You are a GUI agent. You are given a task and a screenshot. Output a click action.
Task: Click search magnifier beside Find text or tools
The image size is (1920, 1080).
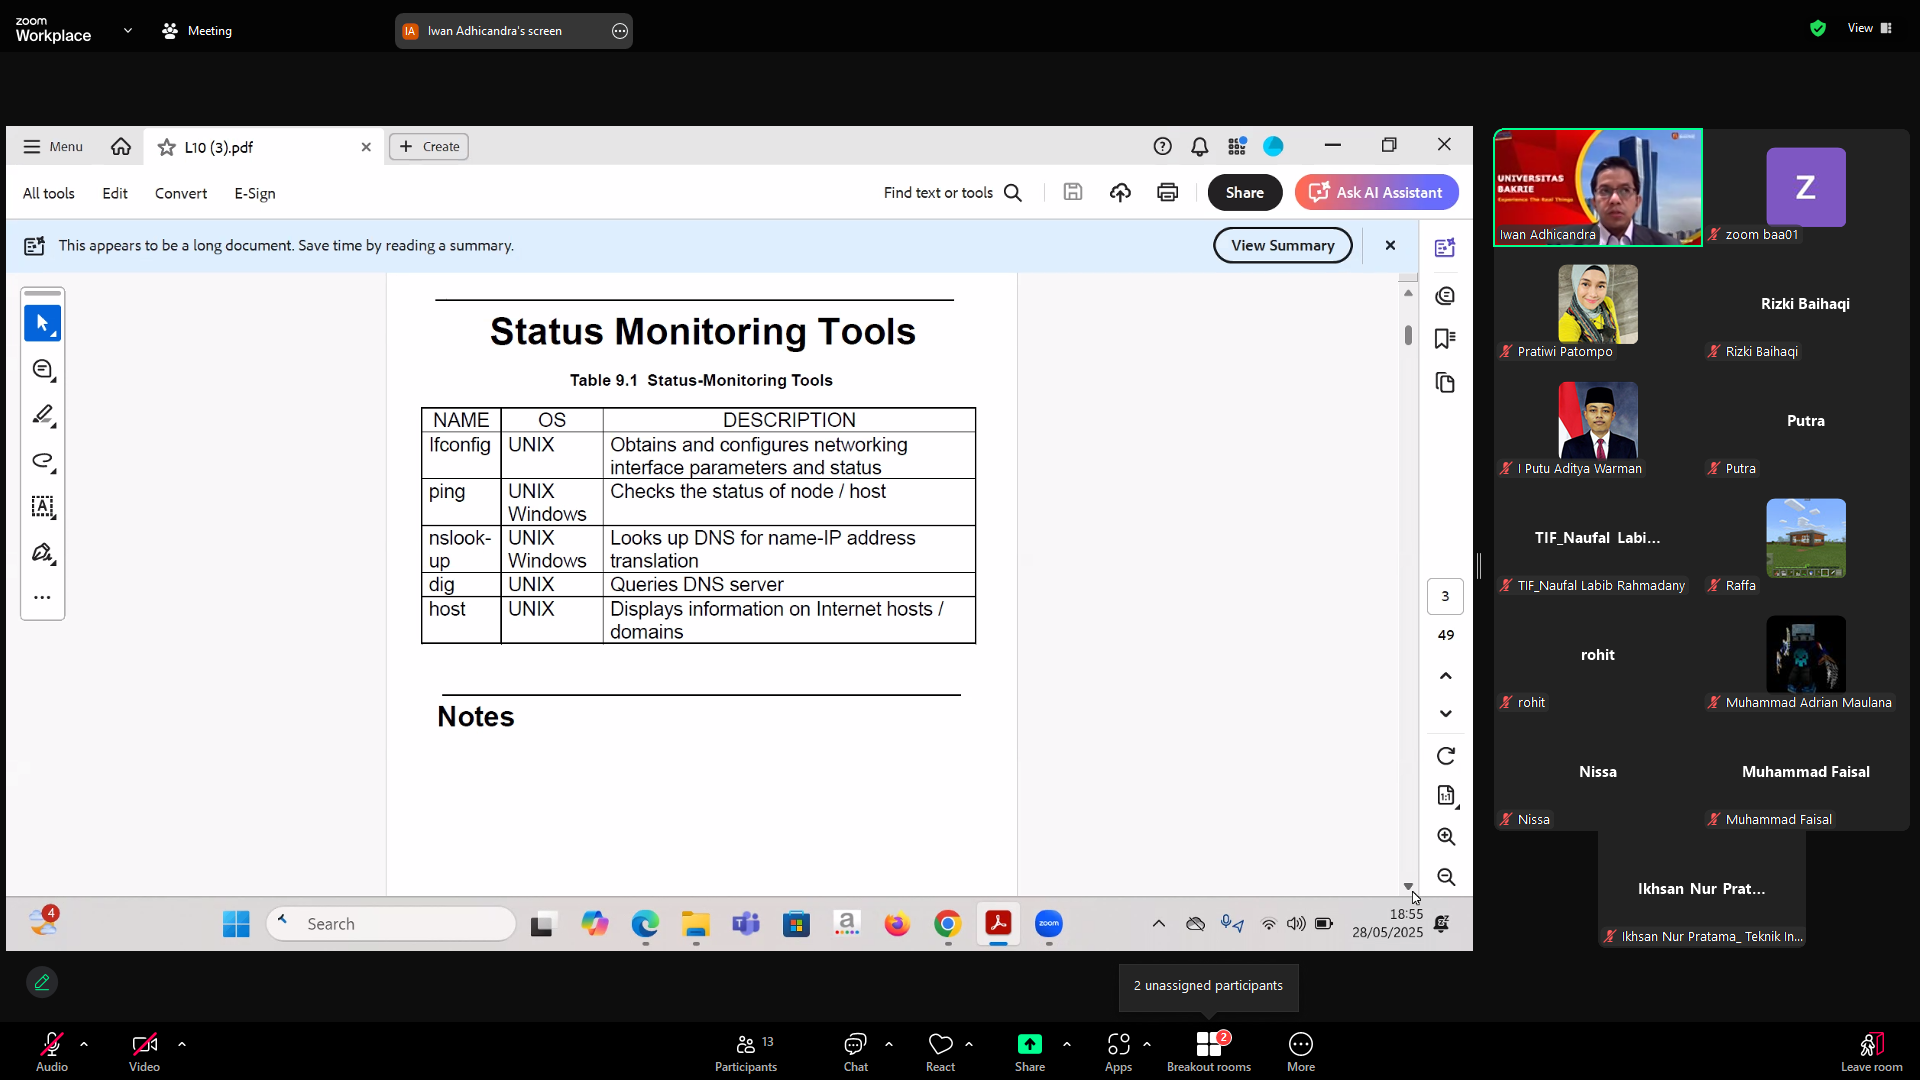coord(1013,193)
